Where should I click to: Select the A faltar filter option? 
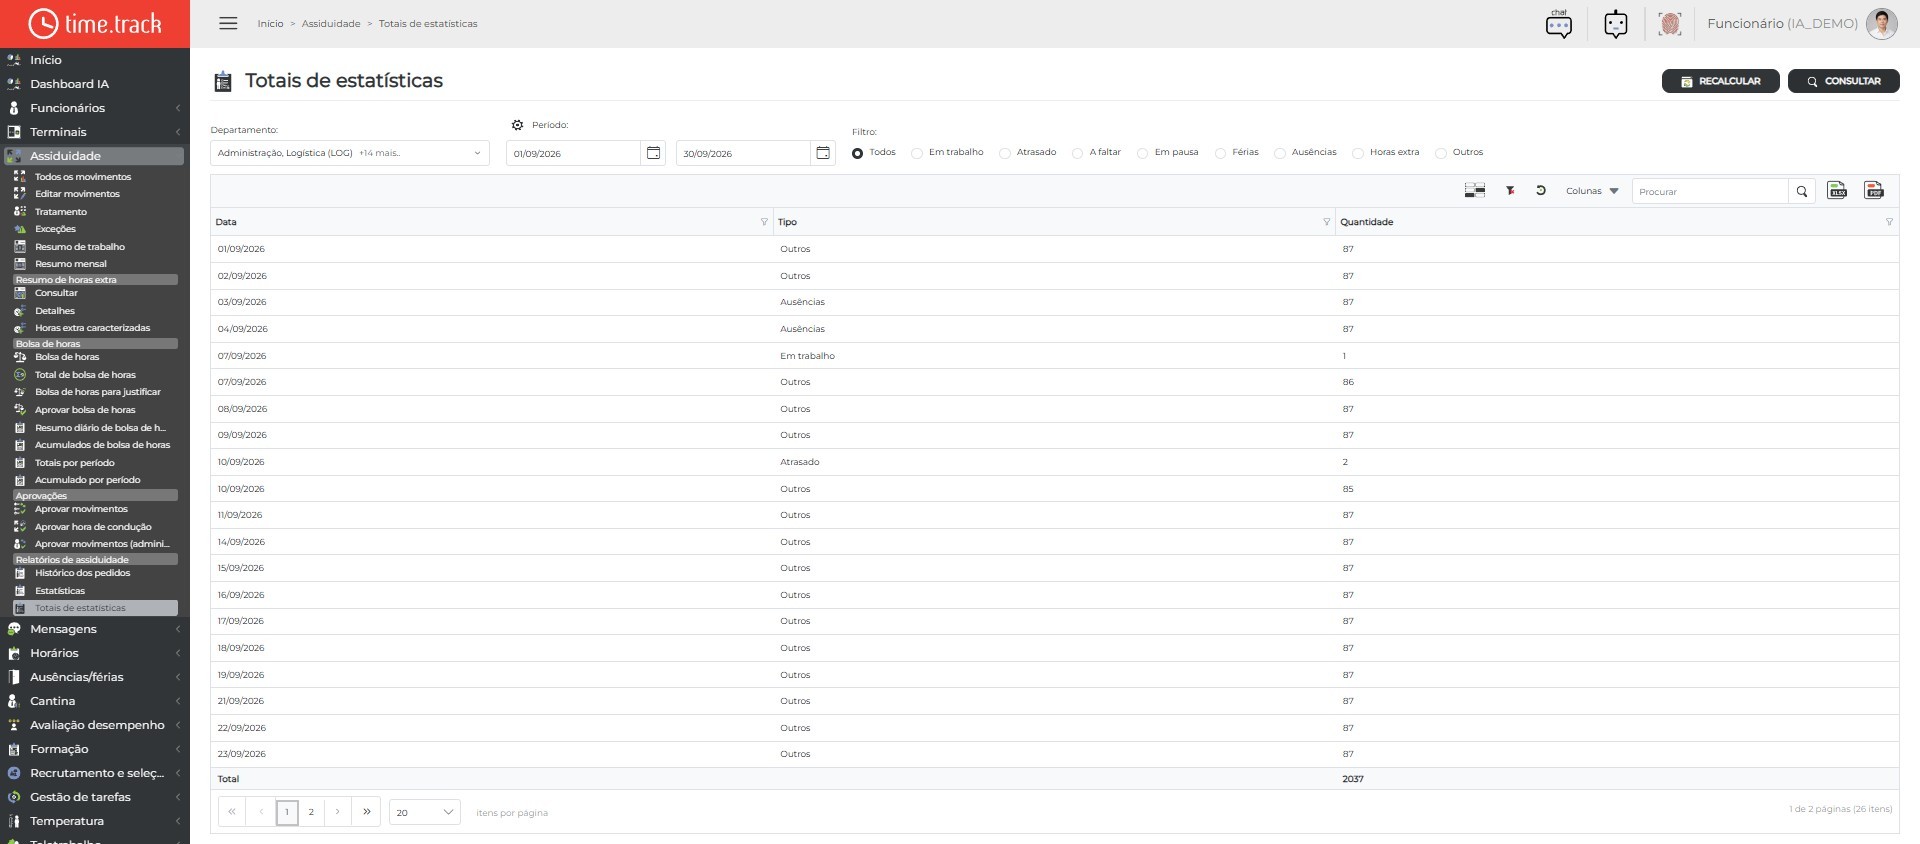pyautogui.click(x=1077, y=153)
